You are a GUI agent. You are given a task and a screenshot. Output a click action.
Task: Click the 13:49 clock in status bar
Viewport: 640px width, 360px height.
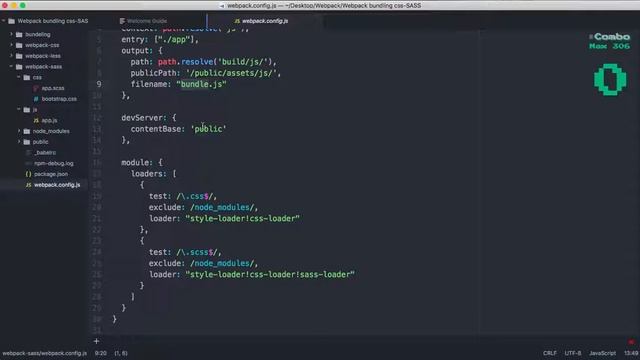tap(631, 353)
